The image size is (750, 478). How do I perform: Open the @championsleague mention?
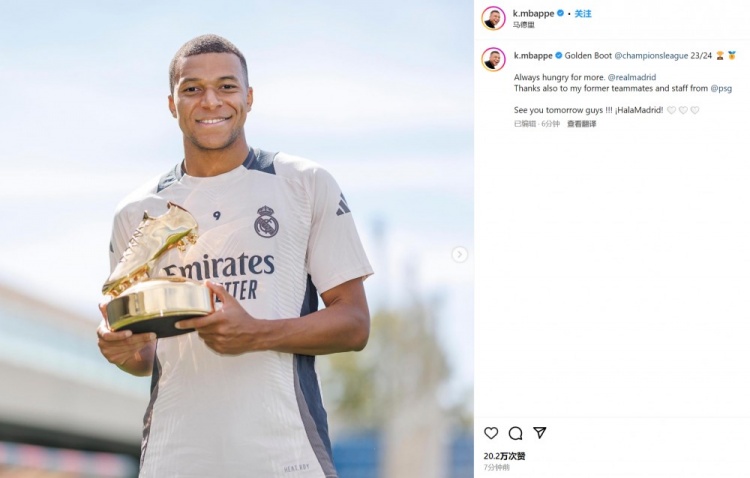[x=651, y=56]
